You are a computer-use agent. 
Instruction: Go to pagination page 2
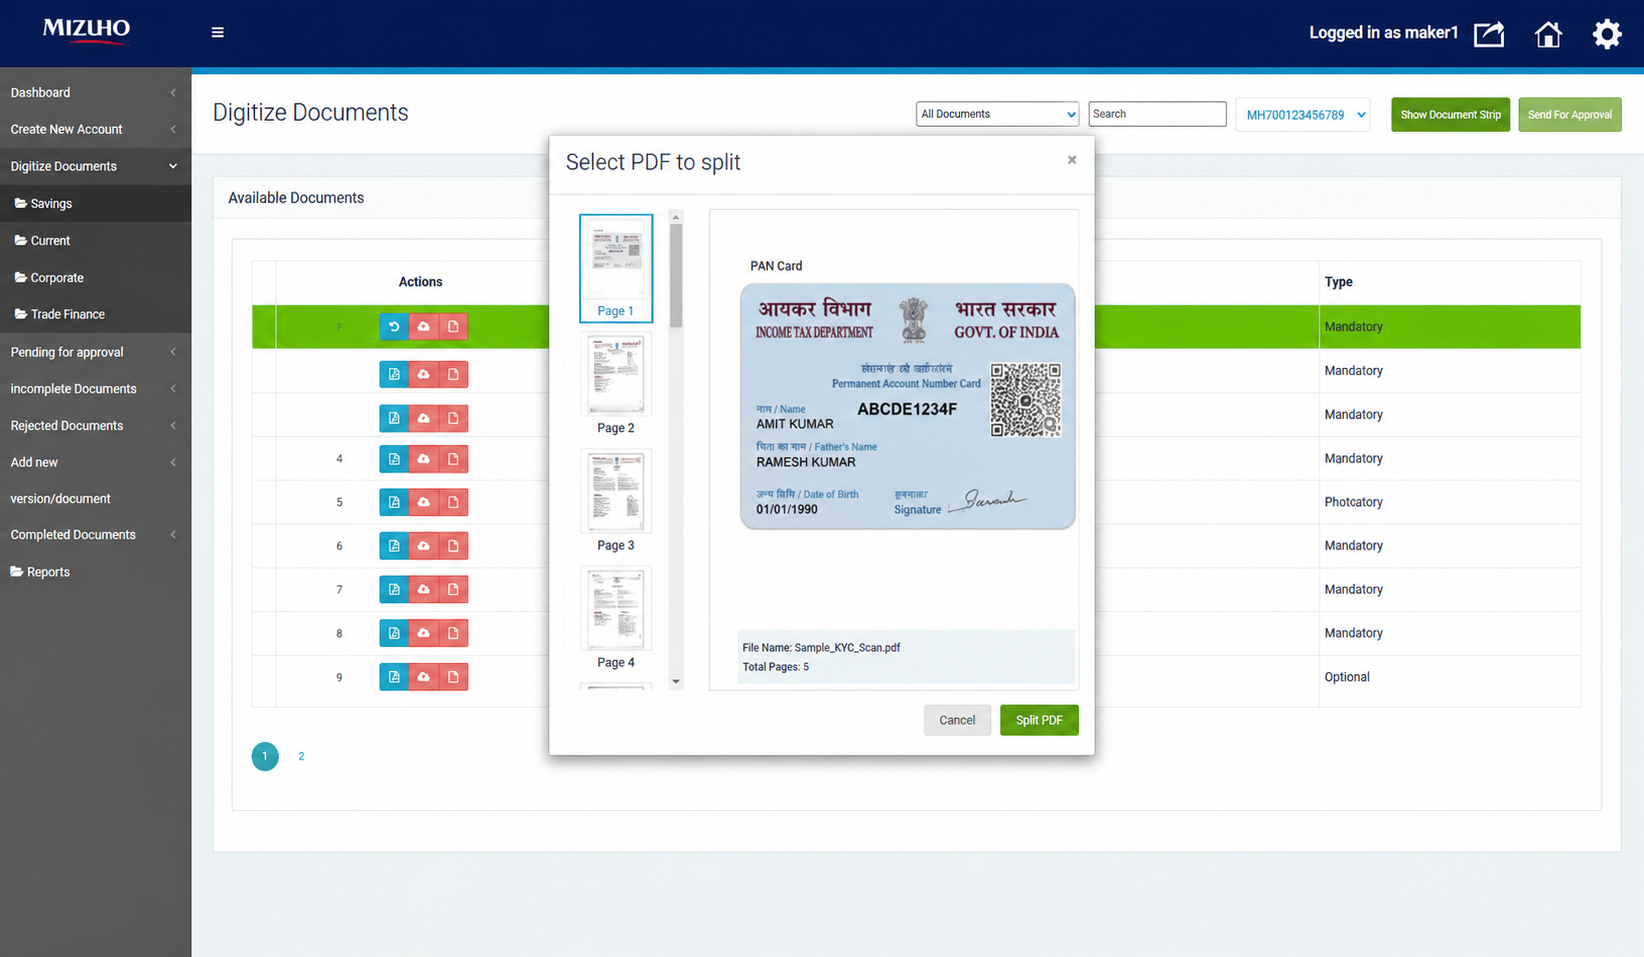[x=301, y=756]
